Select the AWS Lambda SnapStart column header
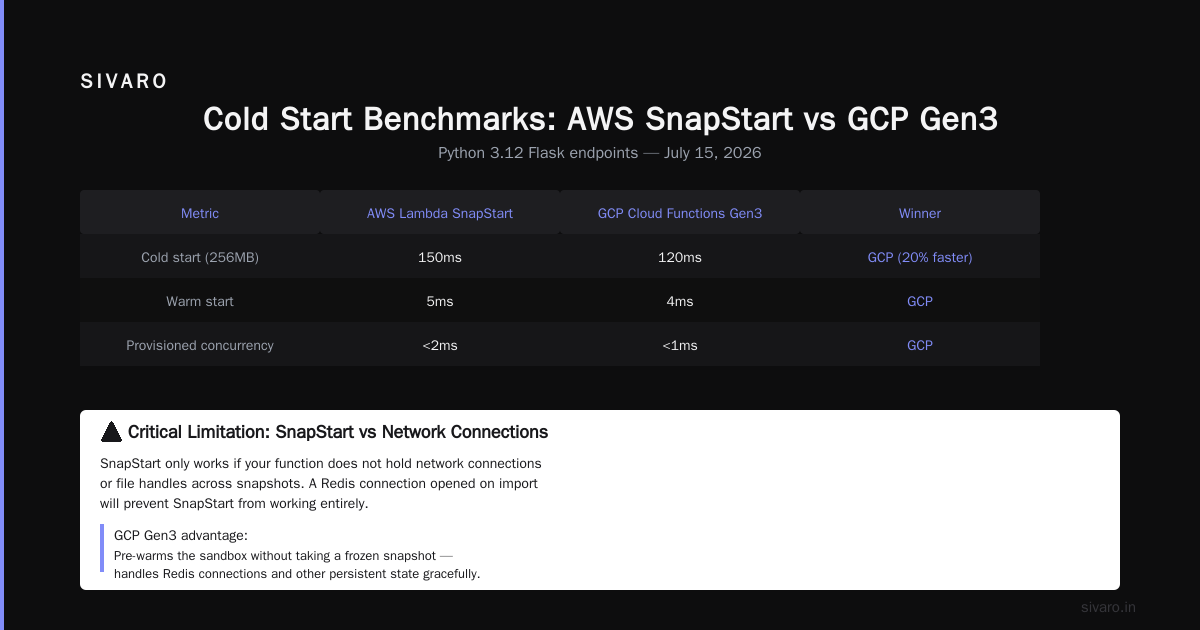Viewport: 1200px width, 630px height. (440, 213)
